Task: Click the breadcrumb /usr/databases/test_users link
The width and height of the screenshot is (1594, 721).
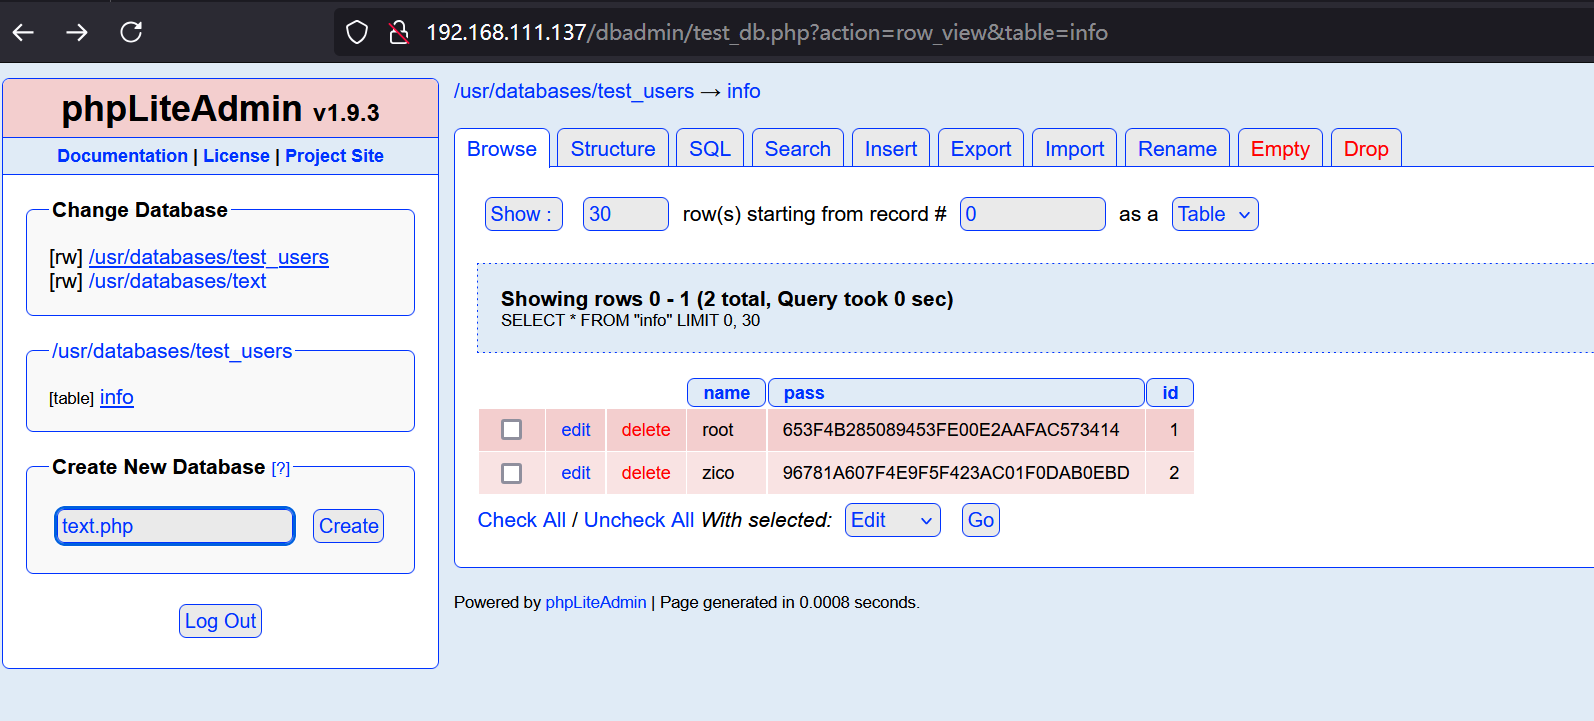Action: (574, 91)
